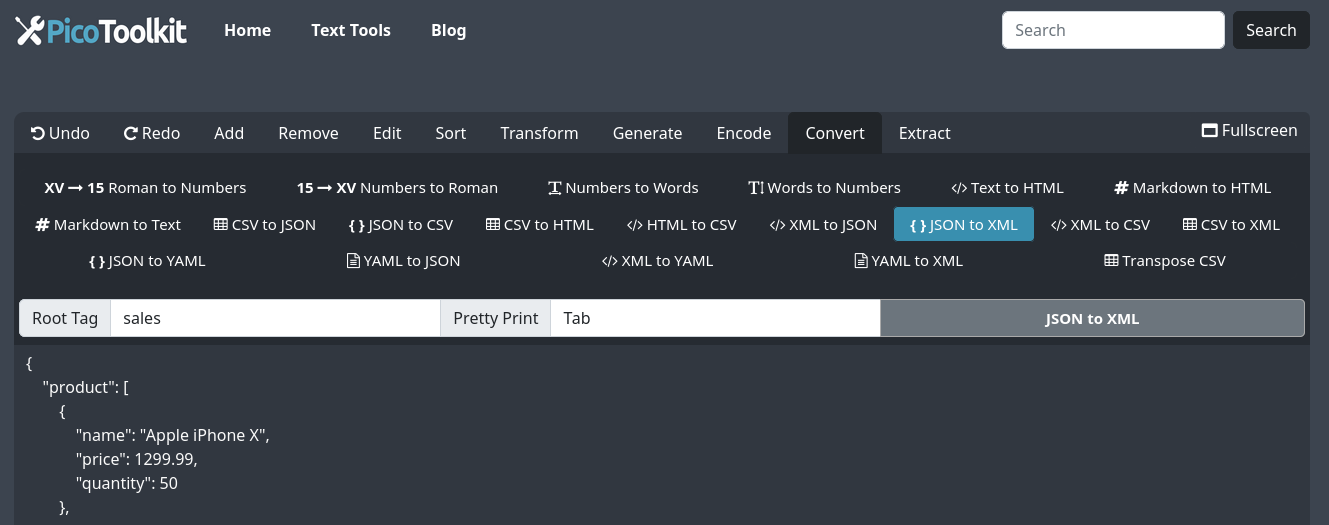
Task: Toggle Fullscreen mode icon
Action: 1209,131
